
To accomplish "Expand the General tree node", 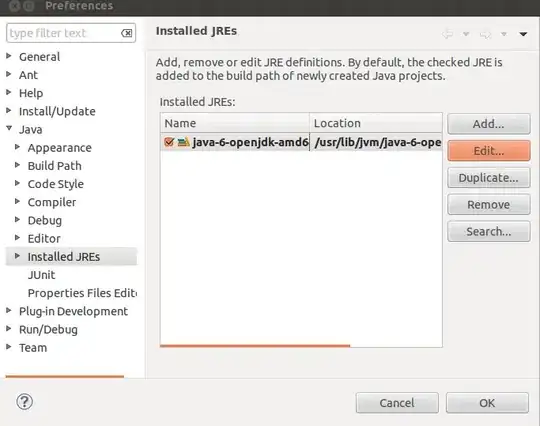I will coord(9,56).
